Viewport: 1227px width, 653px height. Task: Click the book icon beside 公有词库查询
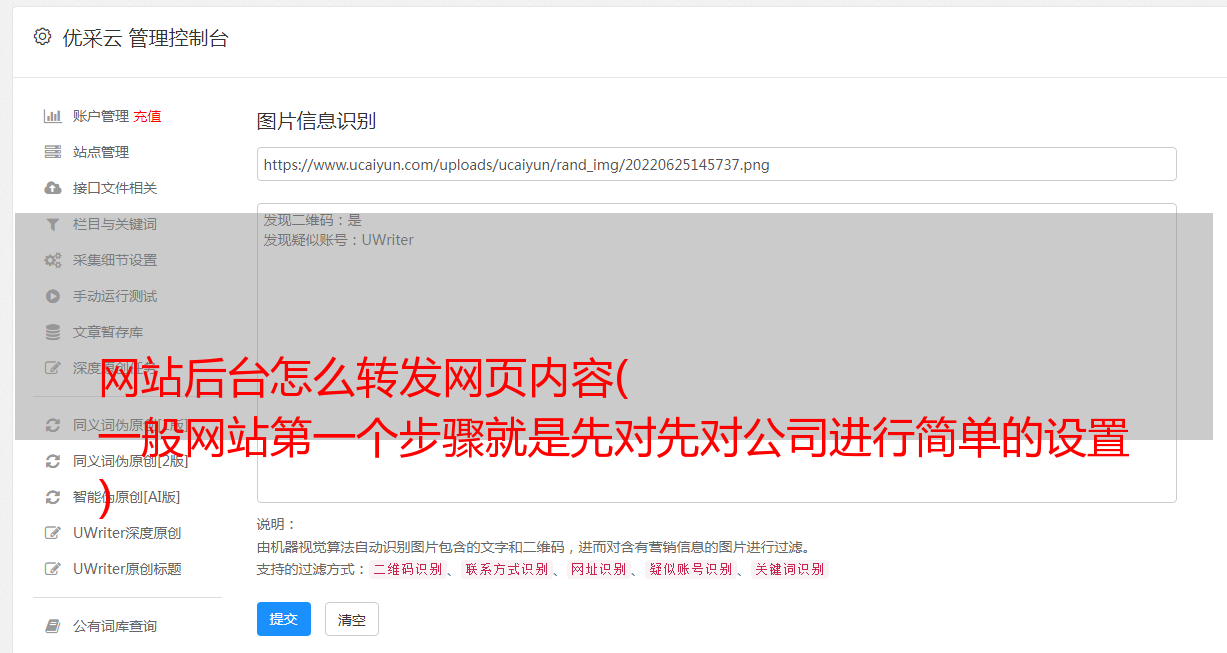pos(53,626)
